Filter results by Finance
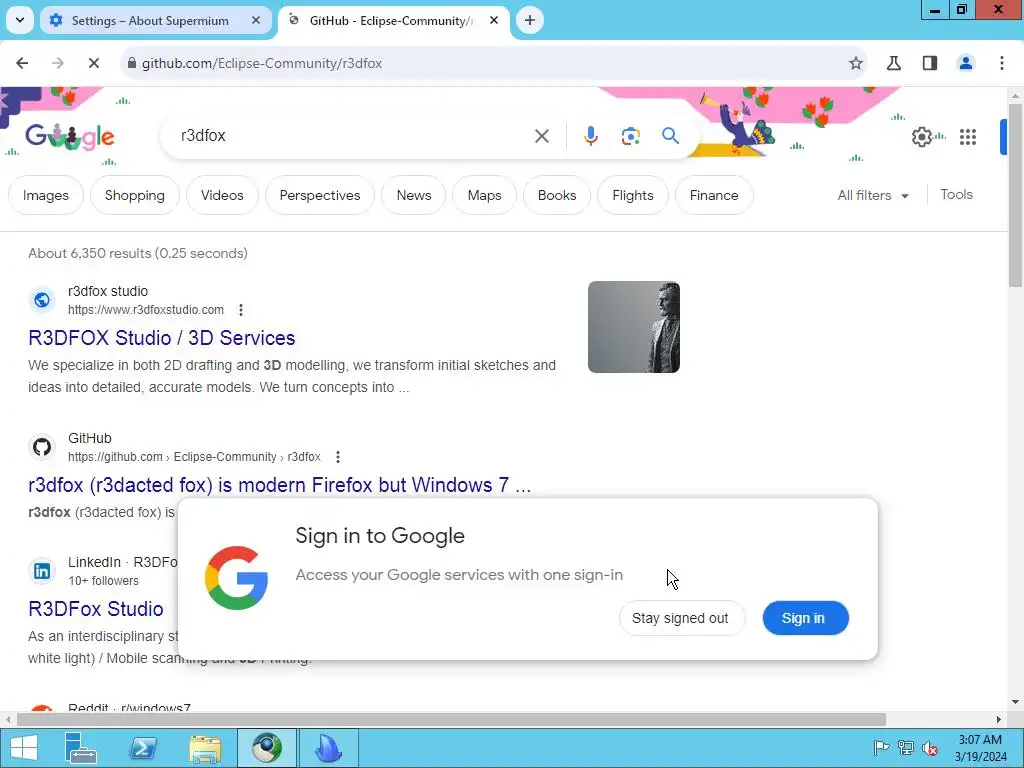This screenshot has height=768, width=1024. coord(714,195)
